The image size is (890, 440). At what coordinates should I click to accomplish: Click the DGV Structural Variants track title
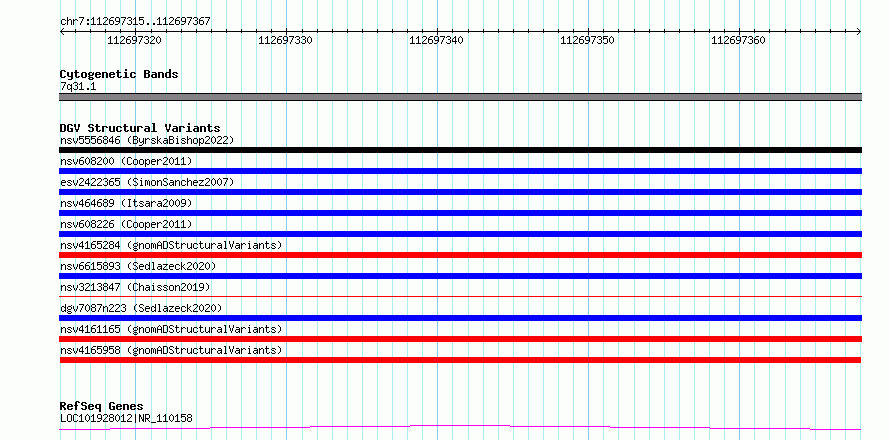pos(140,128)
